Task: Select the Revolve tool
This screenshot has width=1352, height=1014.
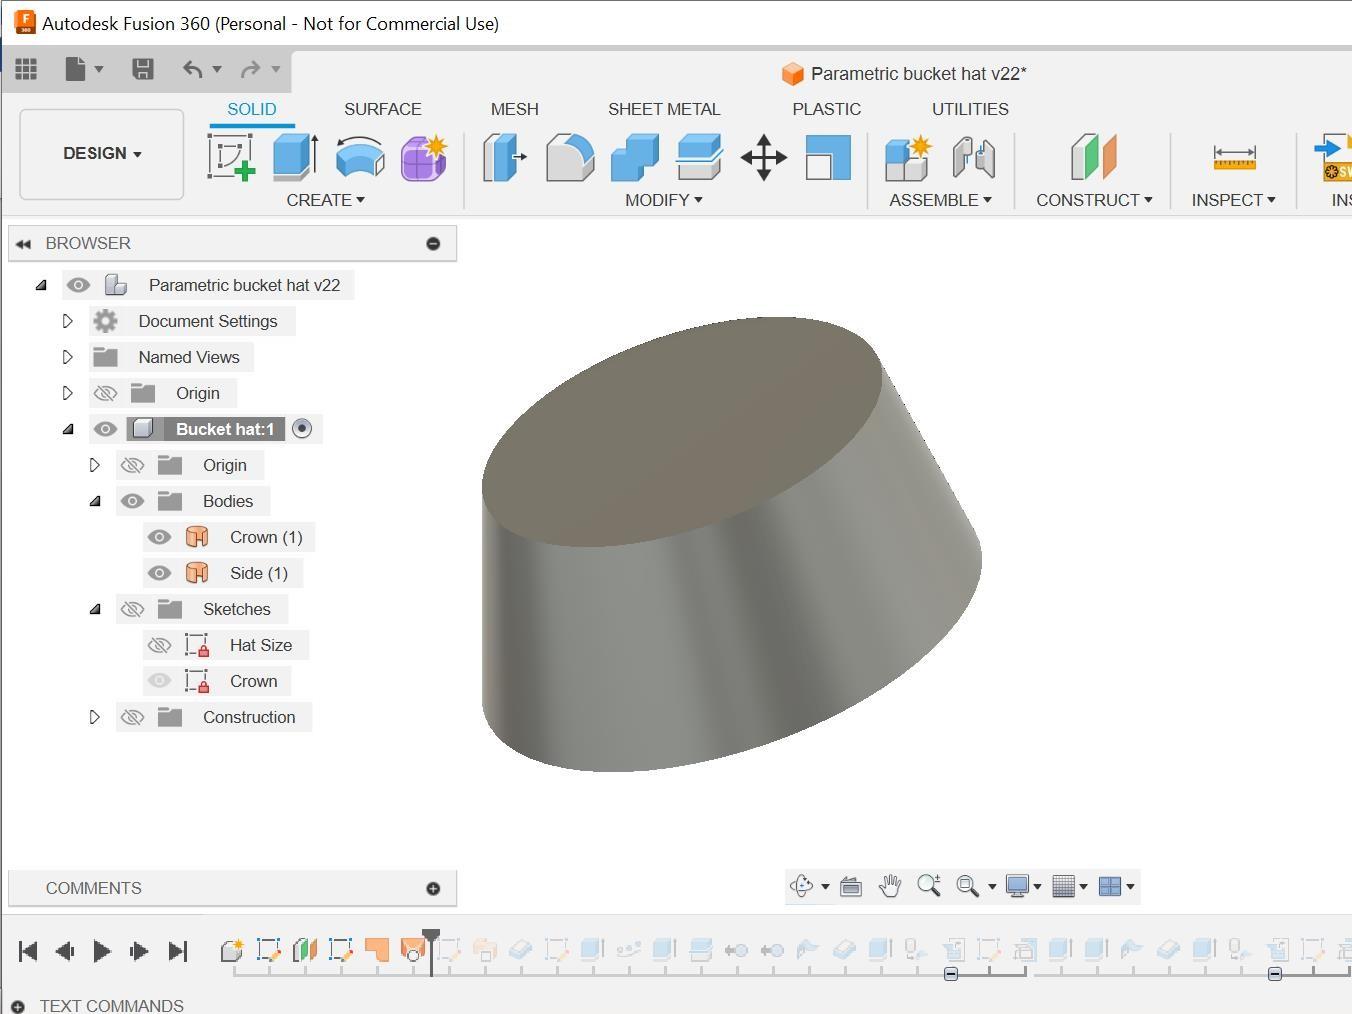Action: [x=360, y=157]
